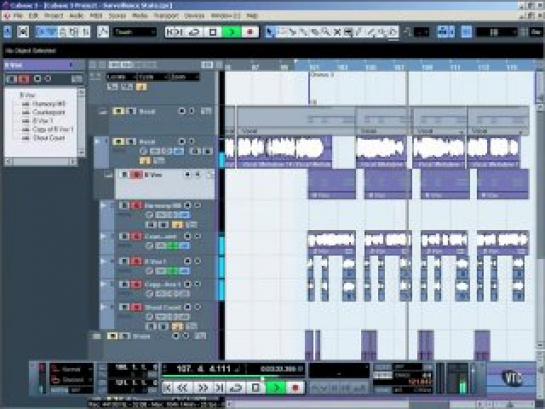This screenshot has height=409, width=545.
Task: Select the Zoom magnifier tool
Action: (326, 32)
